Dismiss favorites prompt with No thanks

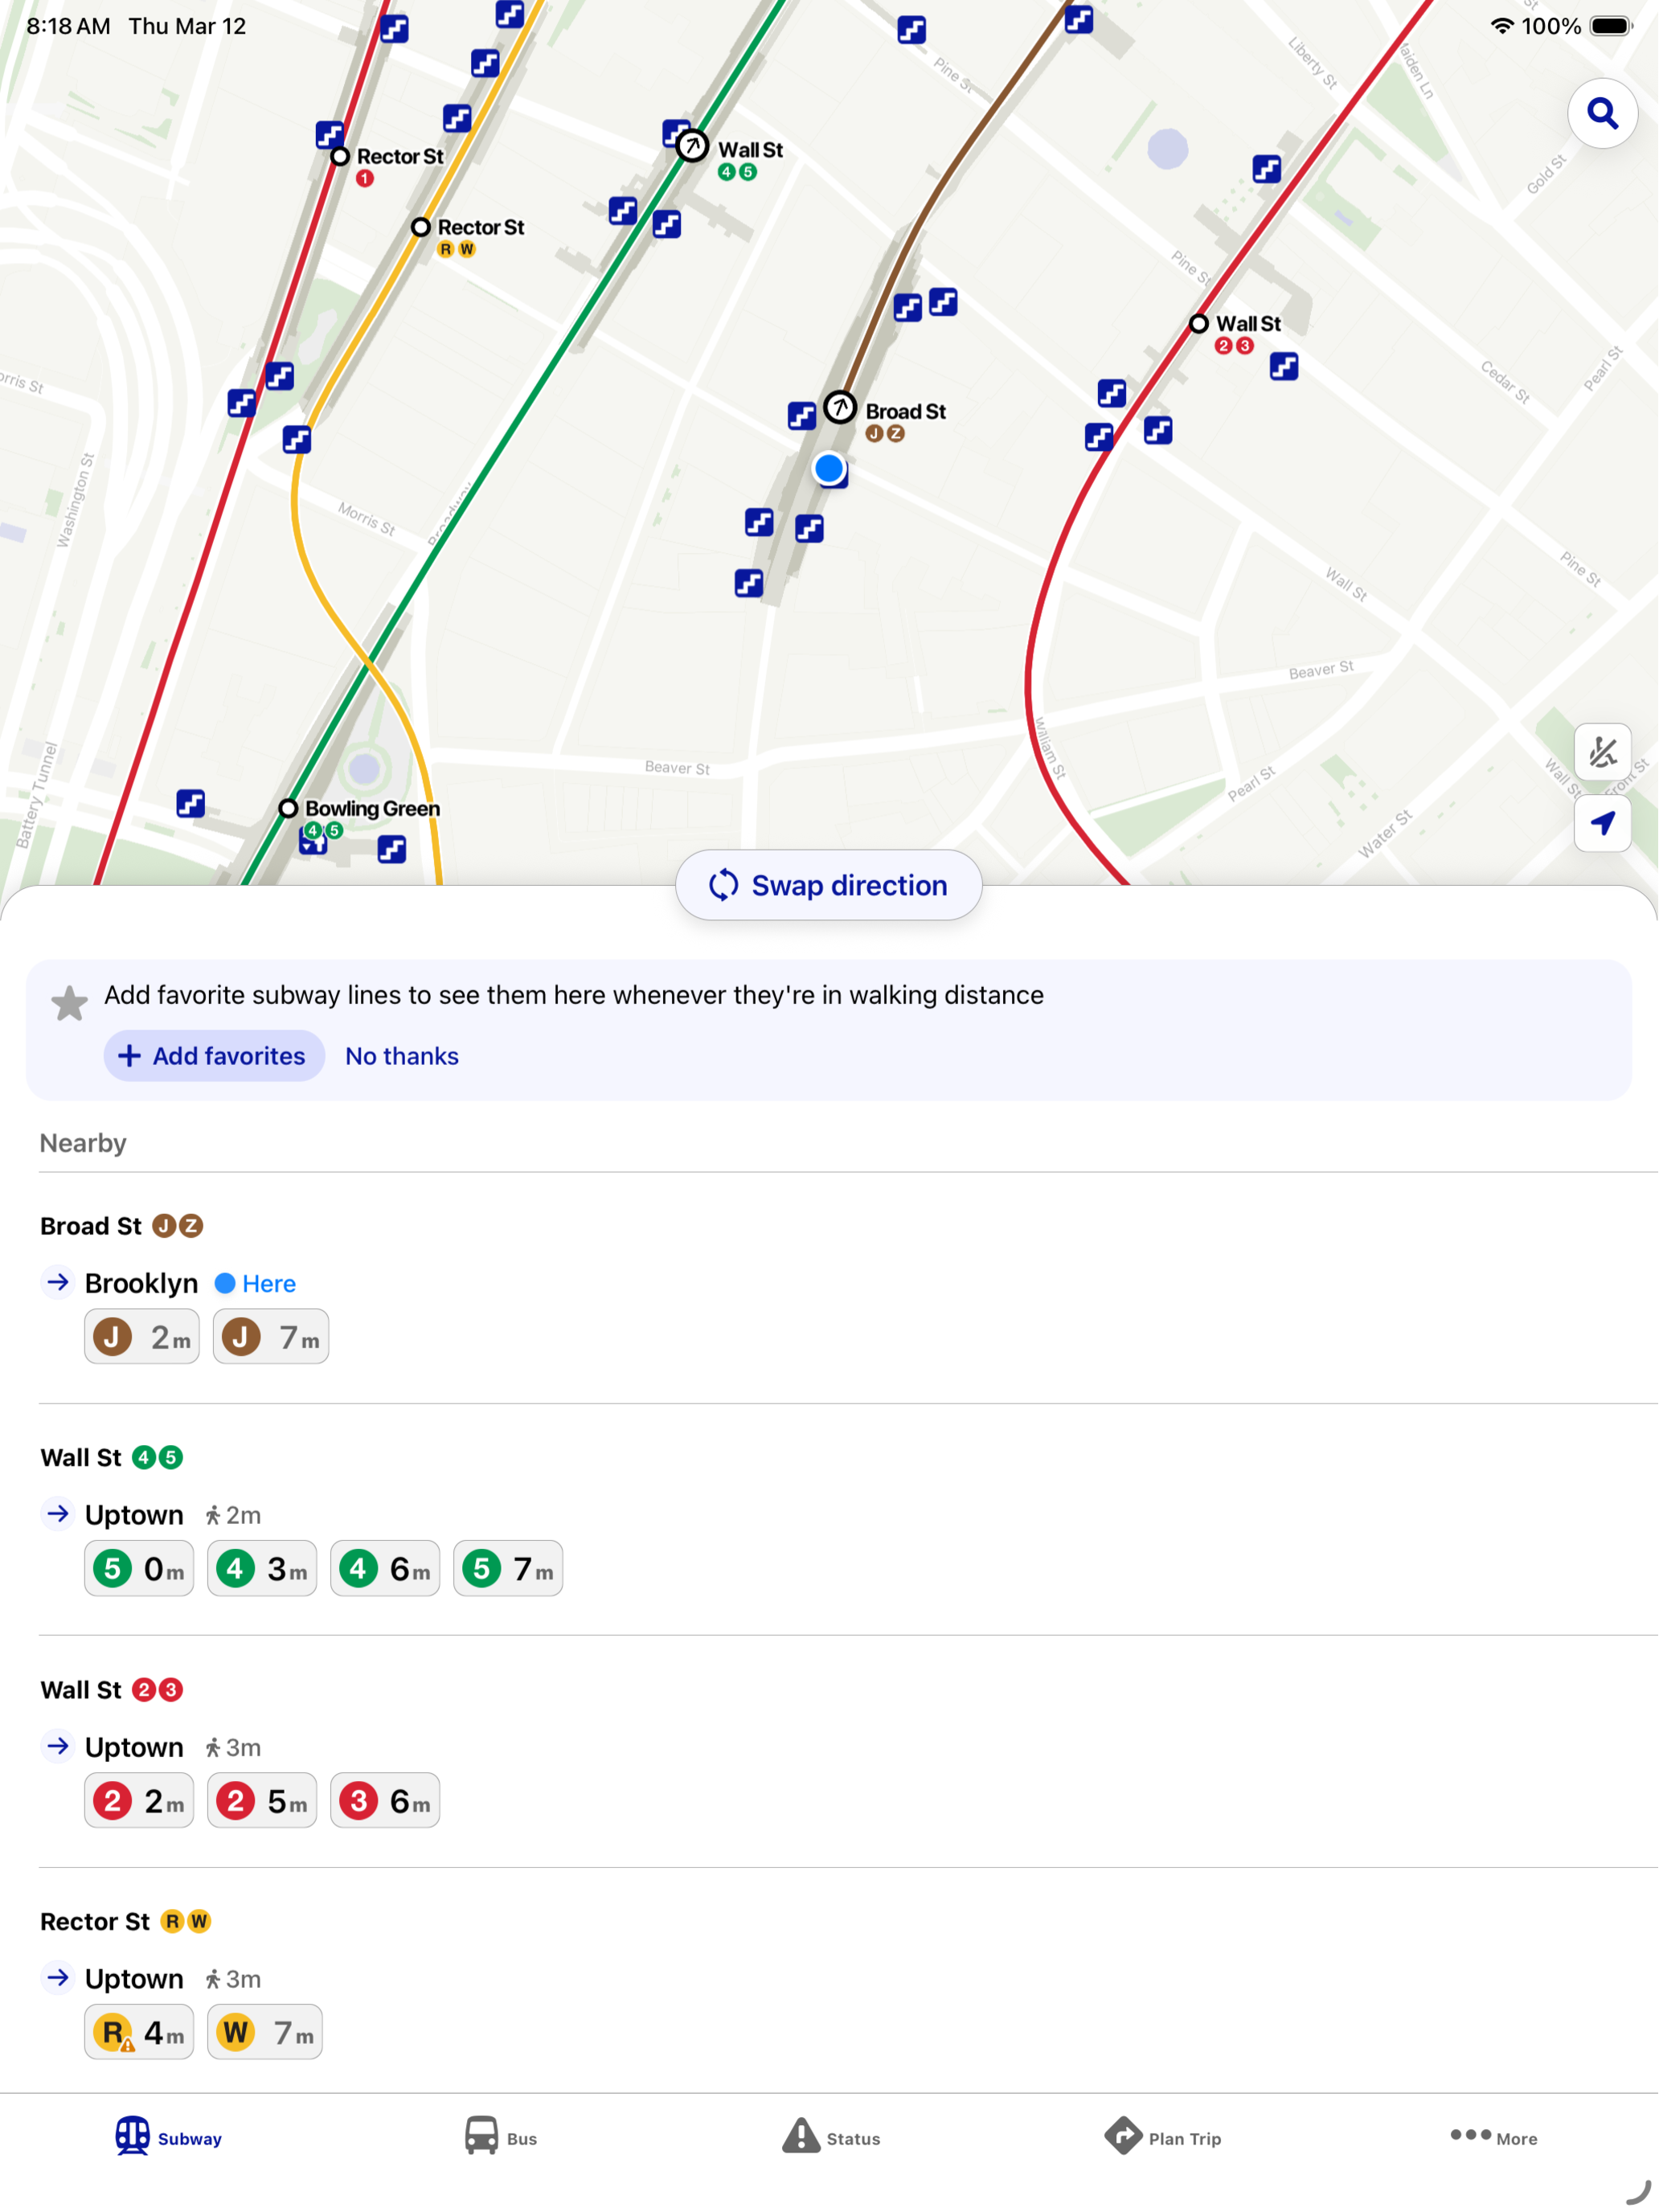pyautogui.click(x=402, y=1056)
